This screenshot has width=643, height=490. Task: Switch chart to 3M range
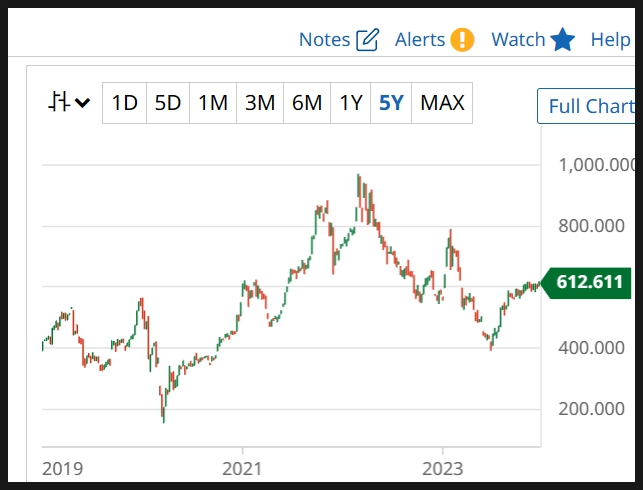point(260,103)
